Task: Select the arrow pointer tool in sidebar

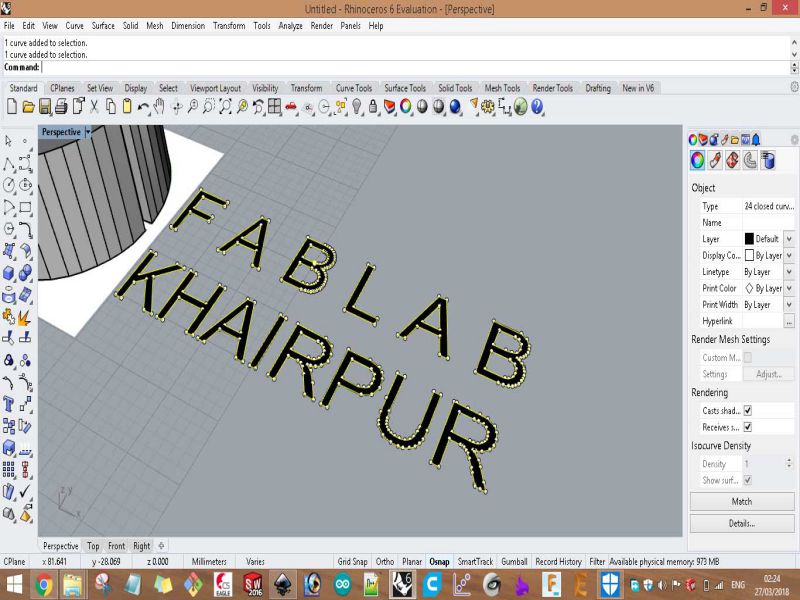Action: [x=8, y=140]
